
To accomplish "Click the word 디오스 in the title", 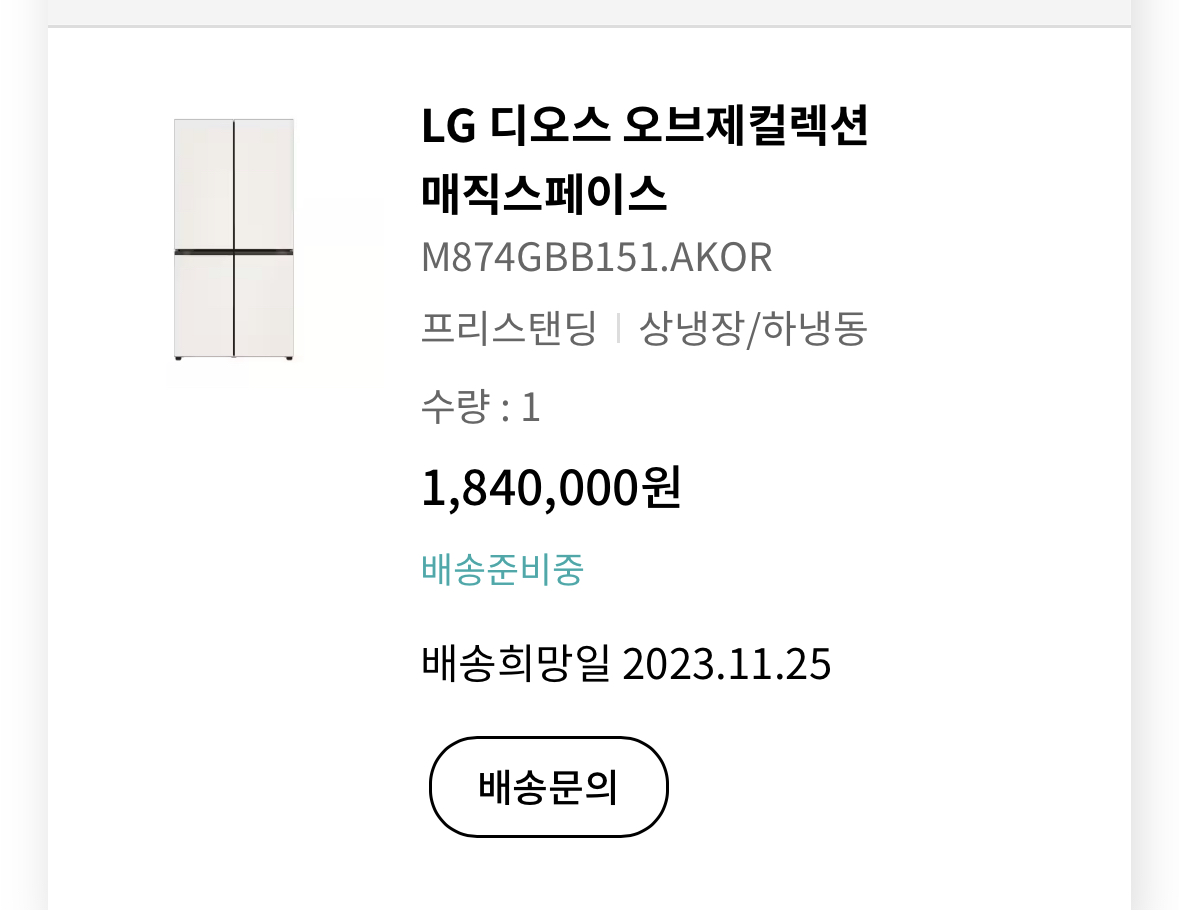I will point(550,125).
